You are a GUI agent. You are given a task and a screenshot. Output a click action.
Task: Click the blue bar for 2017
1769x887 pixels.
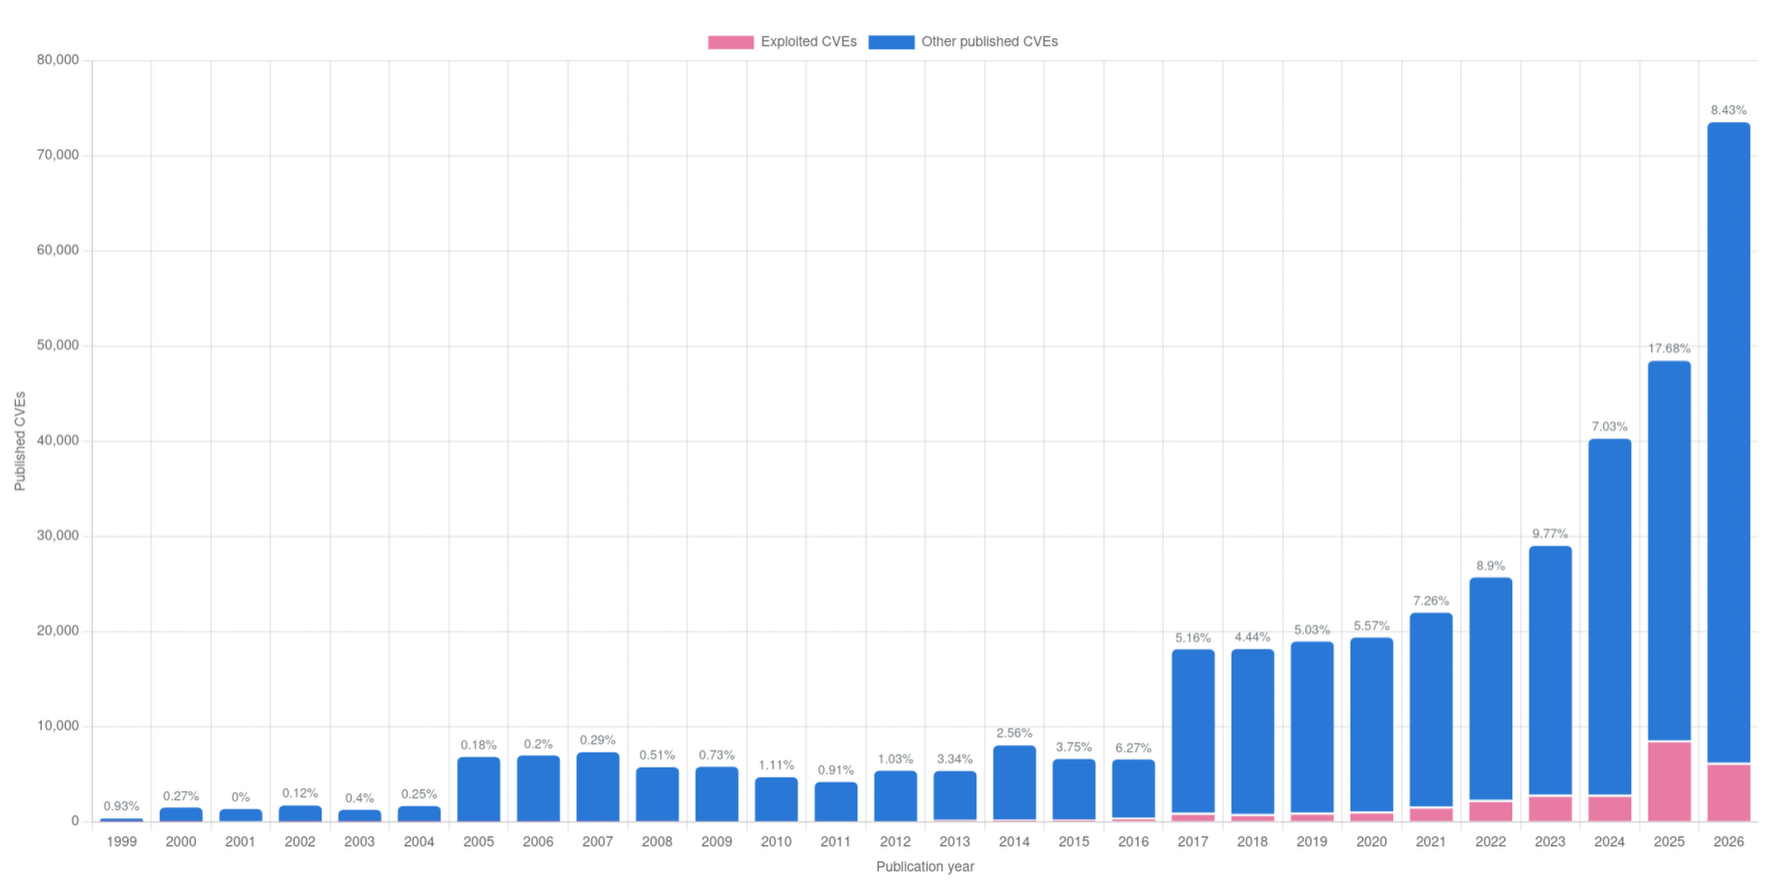(1193, 732)
